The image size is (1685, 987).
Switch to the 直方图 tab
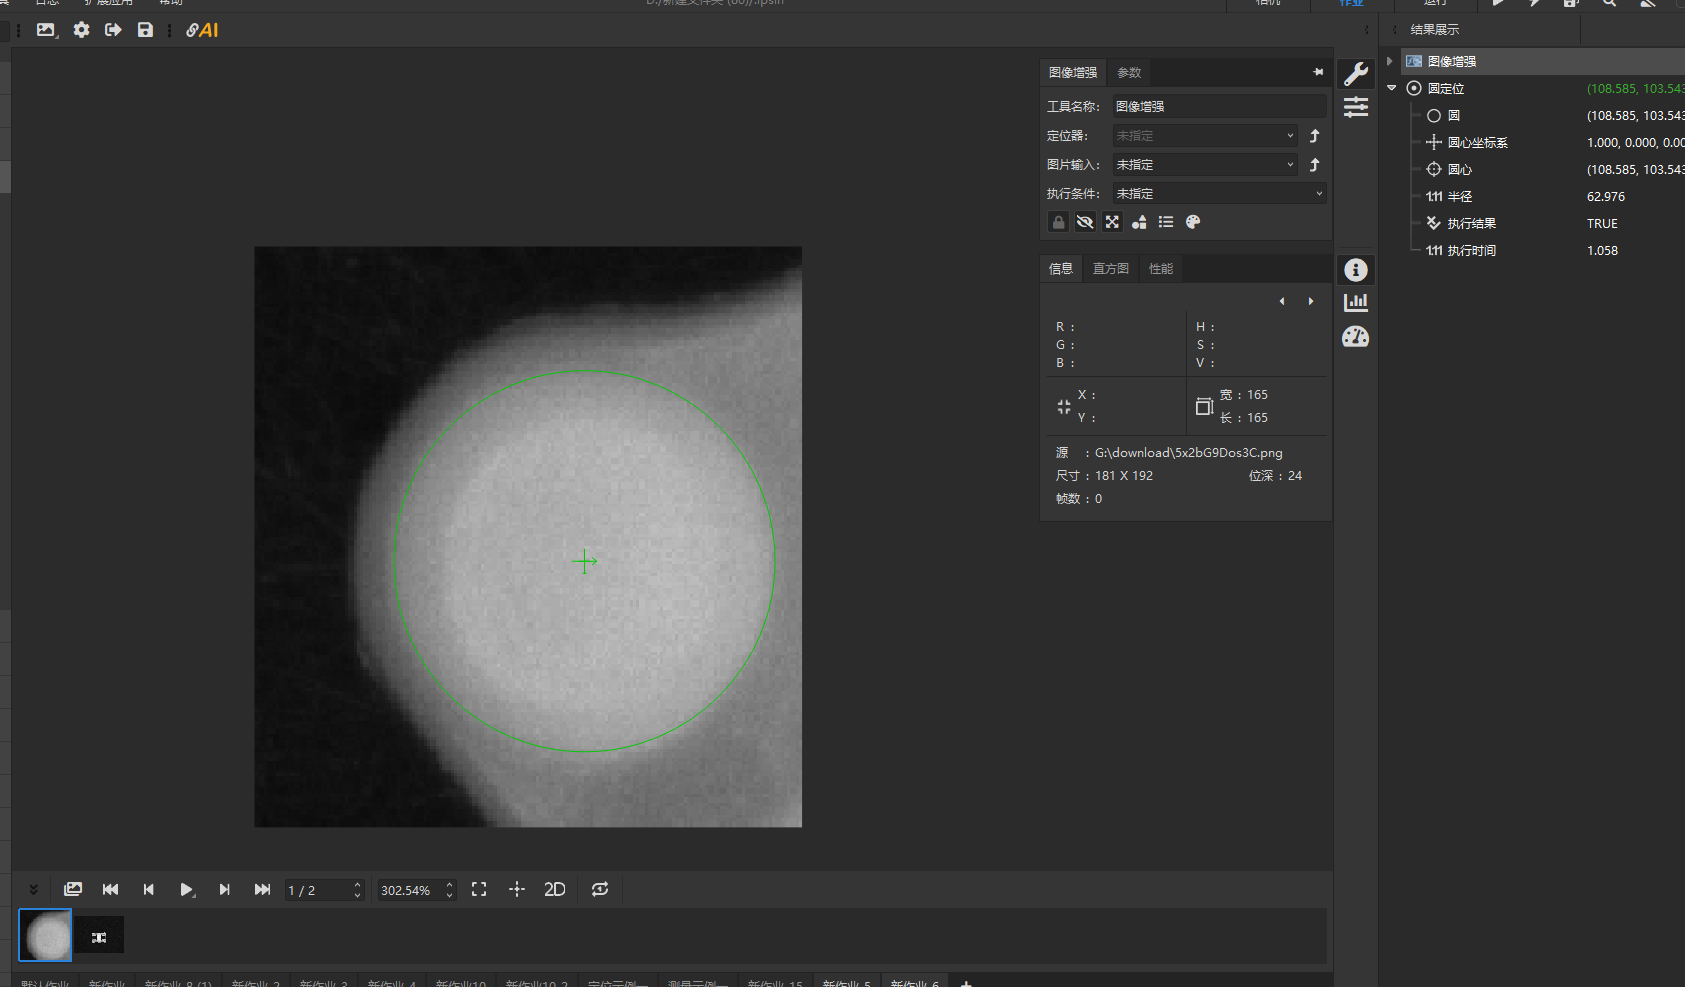1110,268
